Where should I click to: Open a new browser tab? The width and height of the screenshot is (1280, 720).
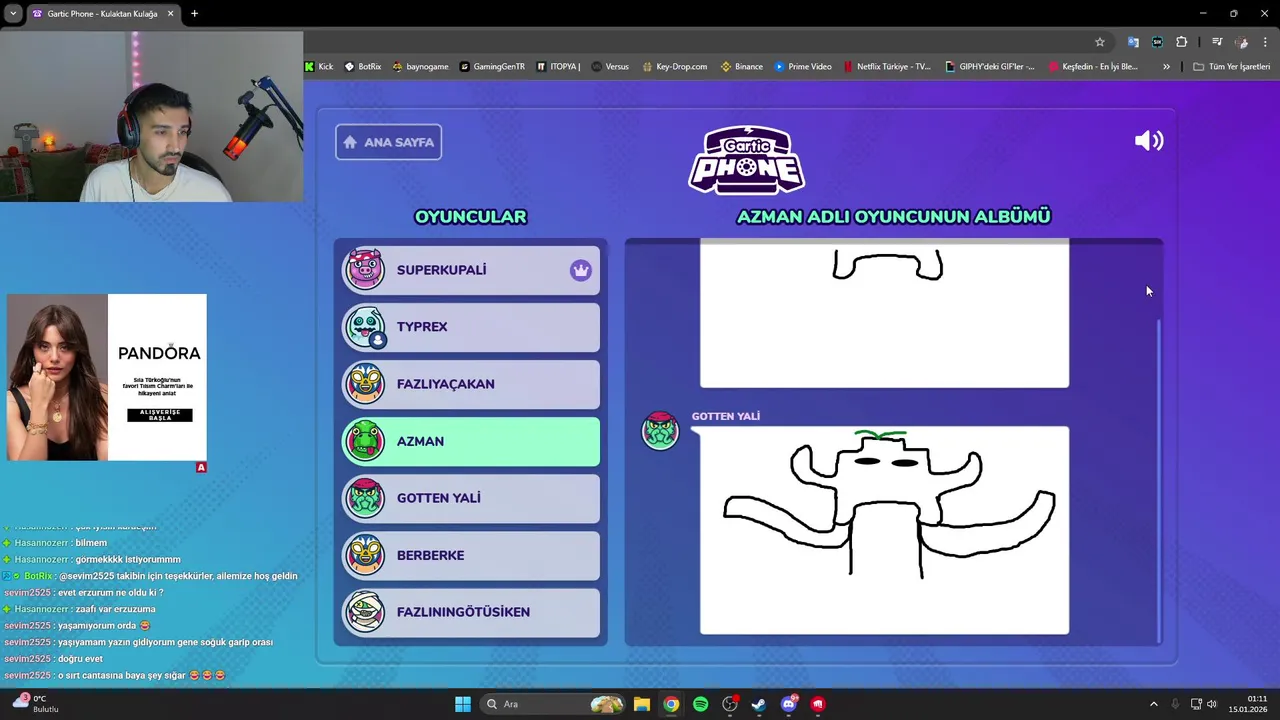194,14
